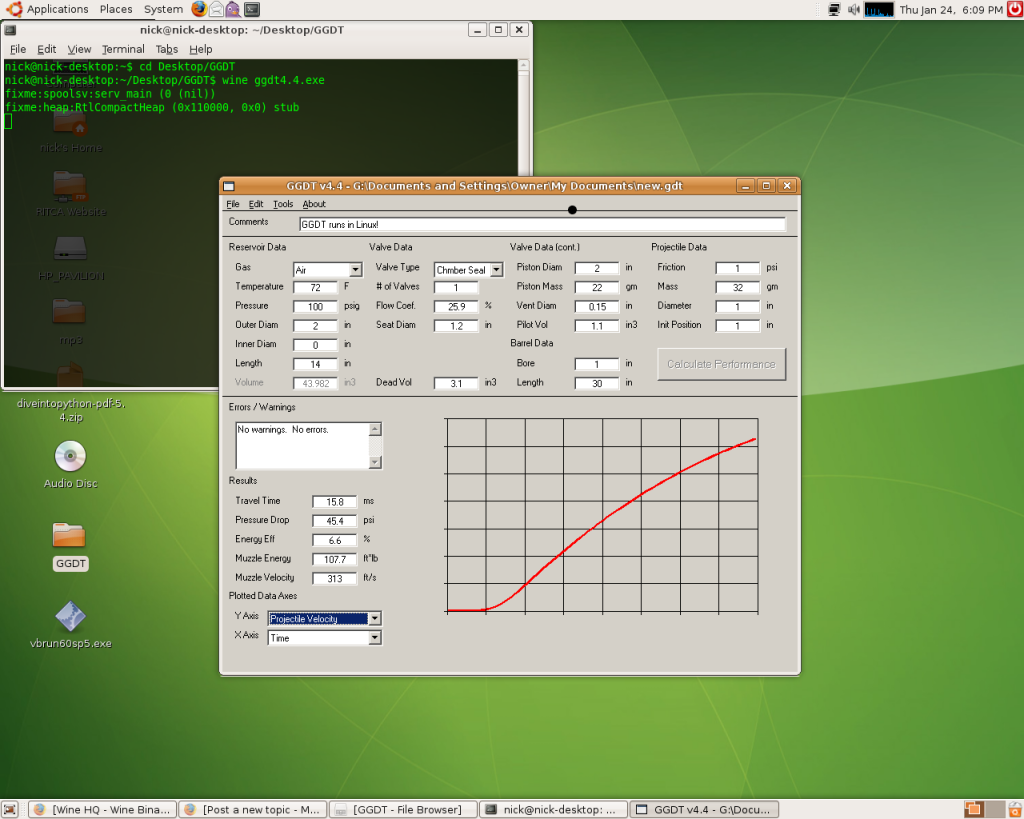Open the X Axis Time dropdown
Viewport: 1024px width, 819px height.
pyautogui.click(x=374, y=638)
